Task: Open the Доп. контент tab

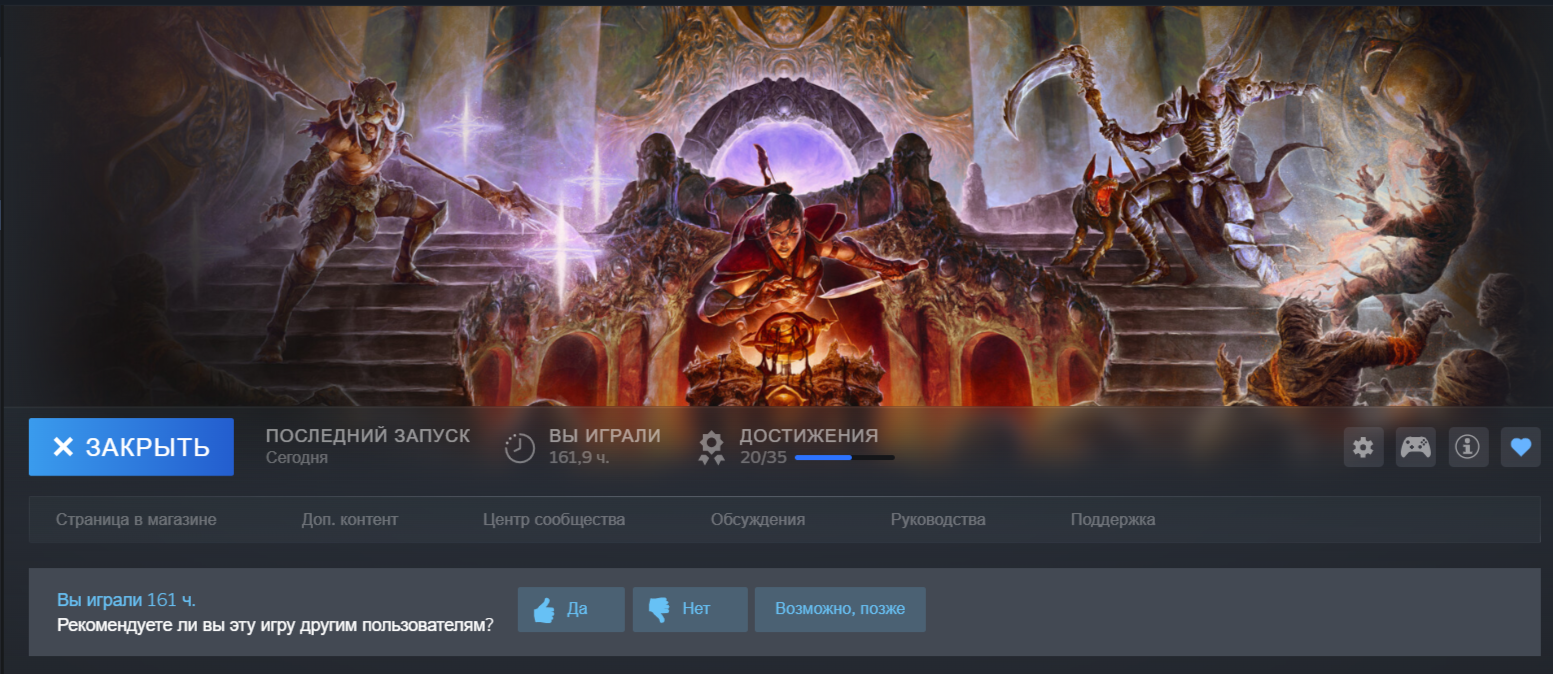Action: click(350, 520)
